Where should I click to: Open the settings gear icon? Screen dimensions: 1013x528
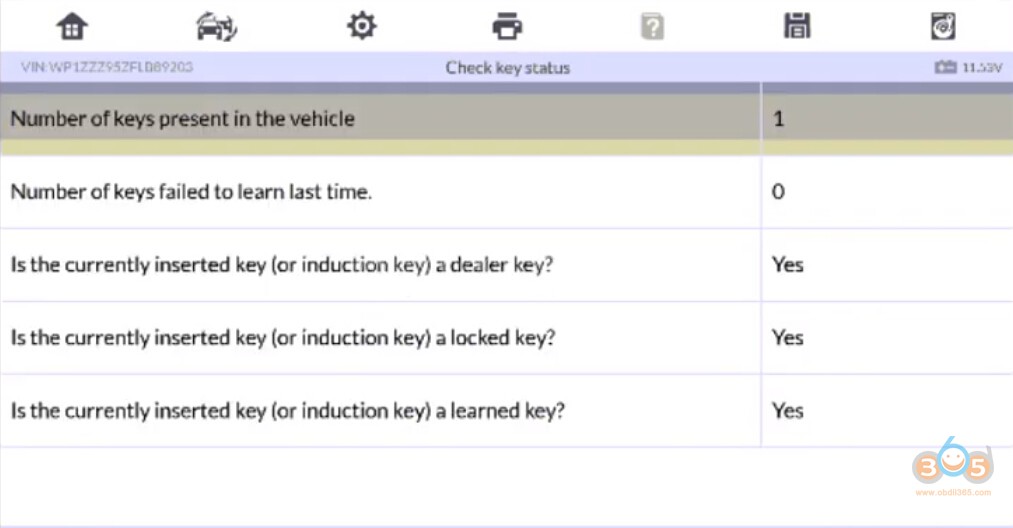click(x=361, y=26)
